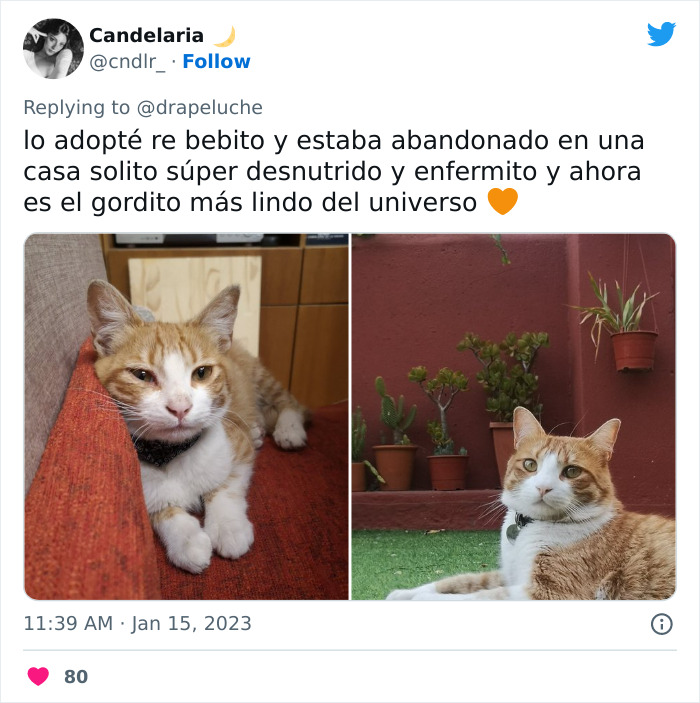The width and height of the screenshot is (700, 703).
Task: Click the orange heart emoji in tweet
Action: pos(502,201)
